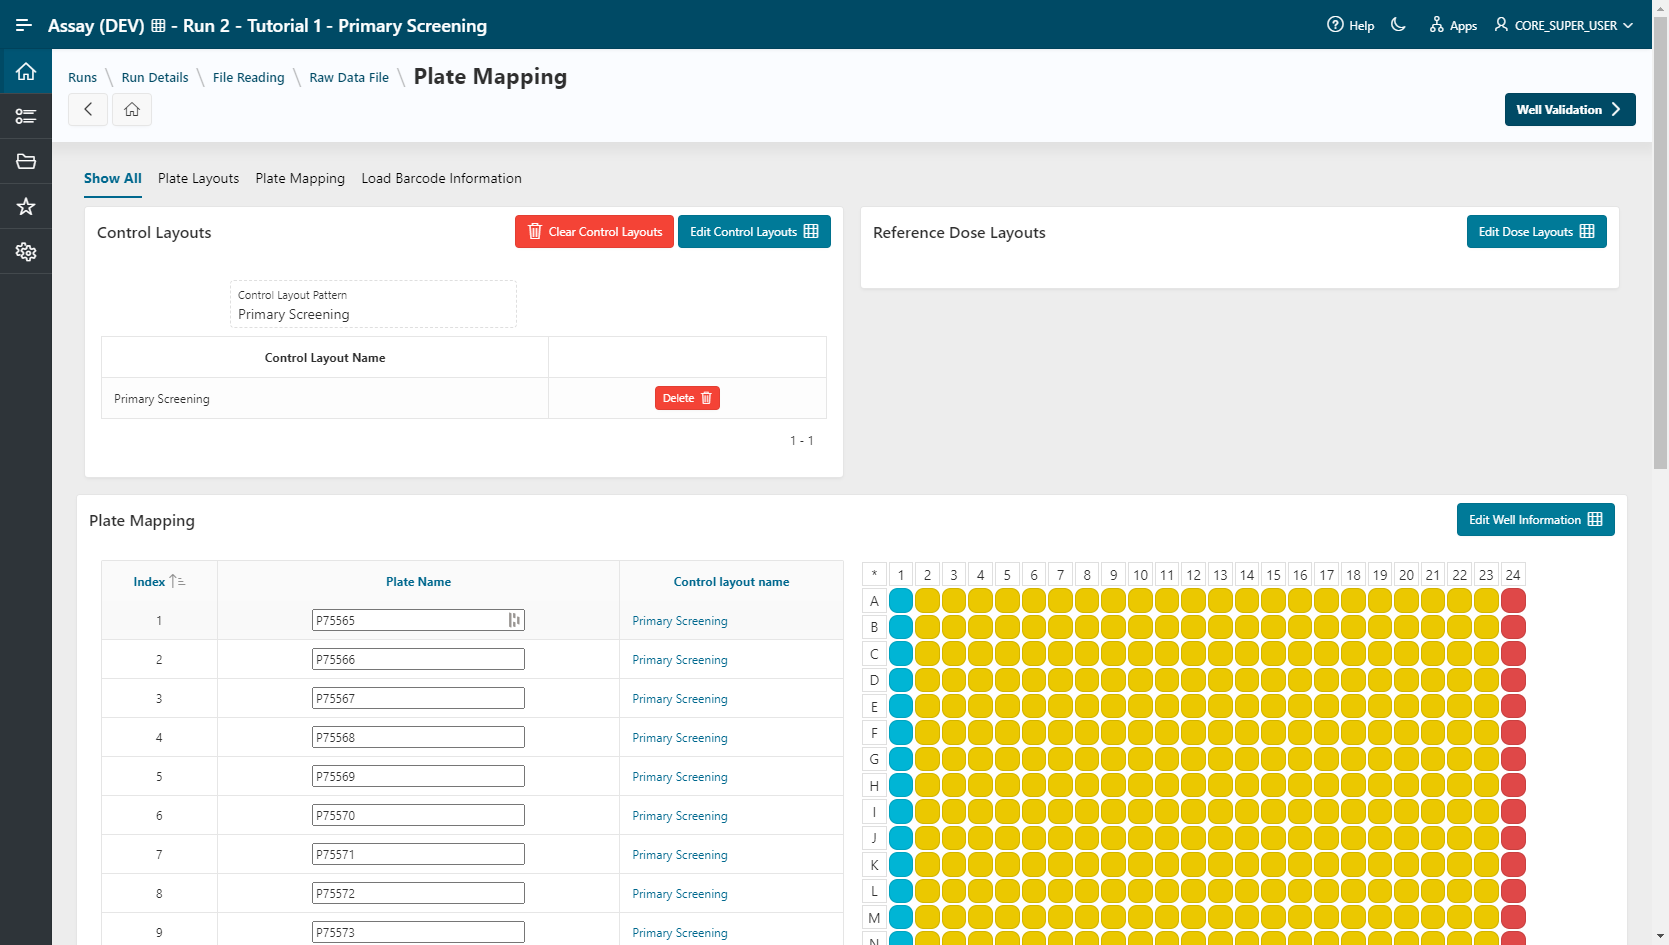Screen dimensions: 1669x945
Task: Click the red well in row K
Action: coord(1513,864)
